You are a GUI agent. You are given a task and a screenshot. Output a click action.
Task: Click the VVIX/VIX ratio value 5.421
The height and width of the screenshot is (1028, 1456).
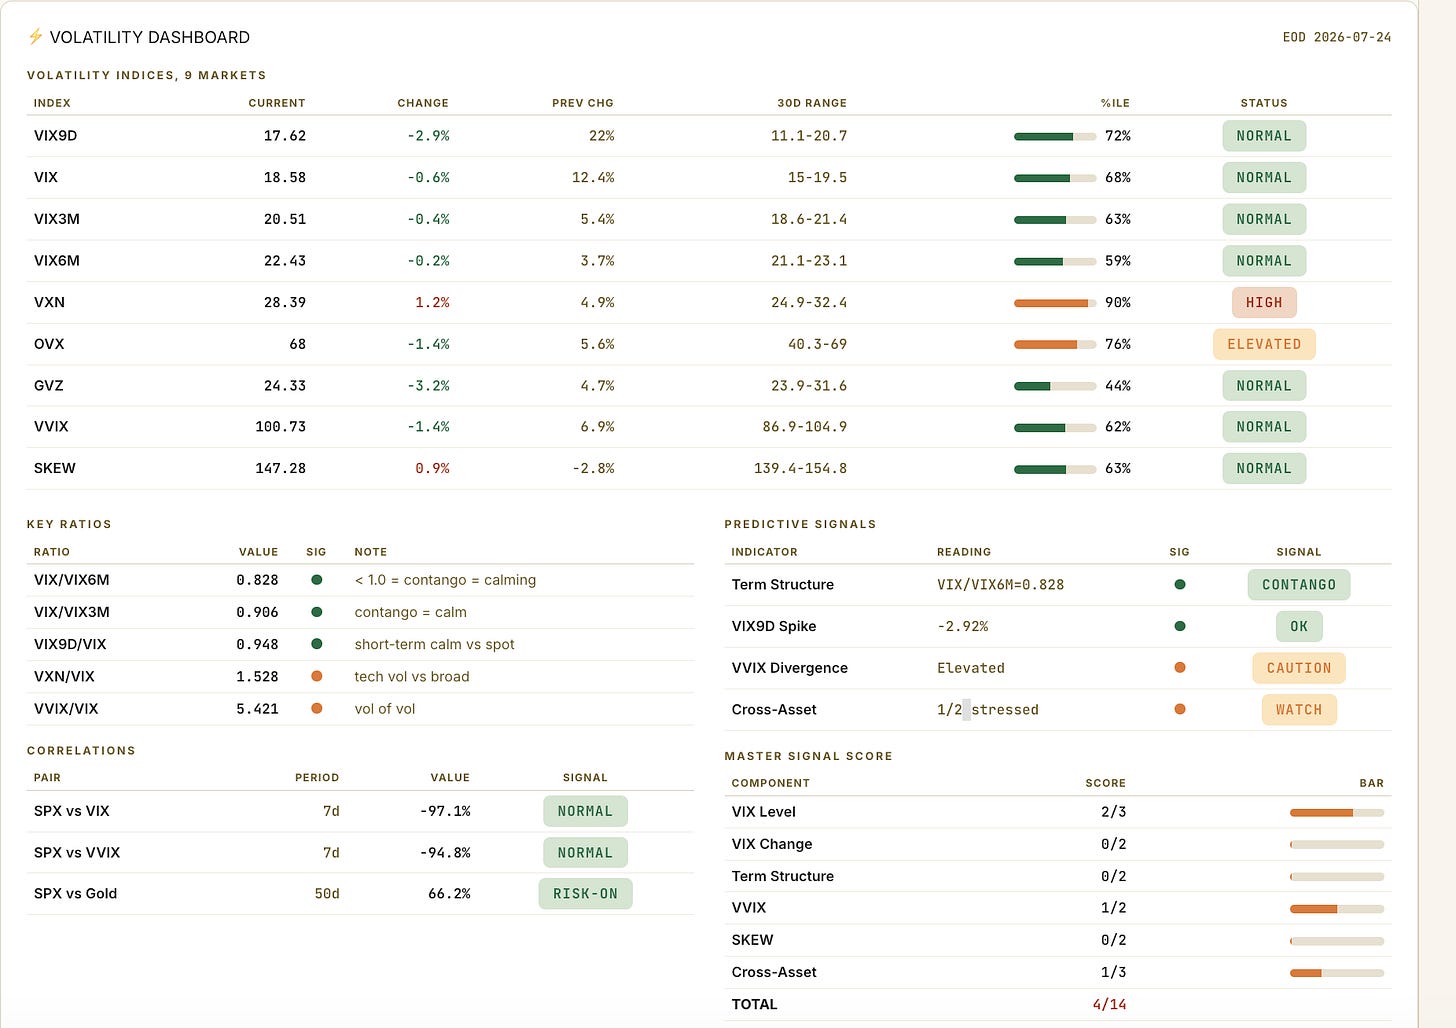click(257, 709)
